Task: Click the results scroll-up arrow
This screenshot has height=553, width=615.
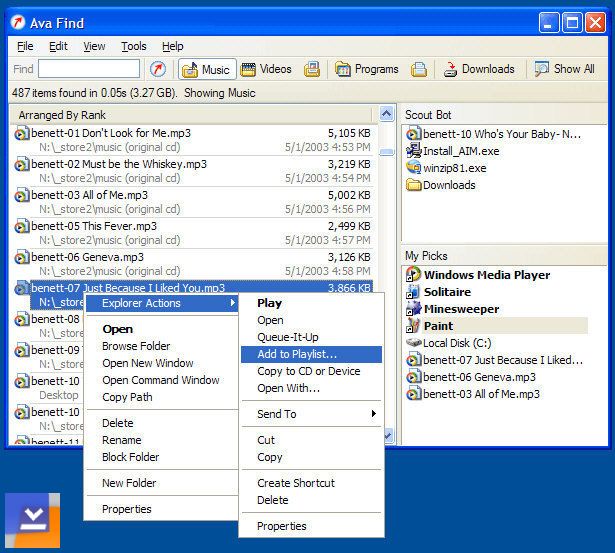Action: [x=387, y=114]
